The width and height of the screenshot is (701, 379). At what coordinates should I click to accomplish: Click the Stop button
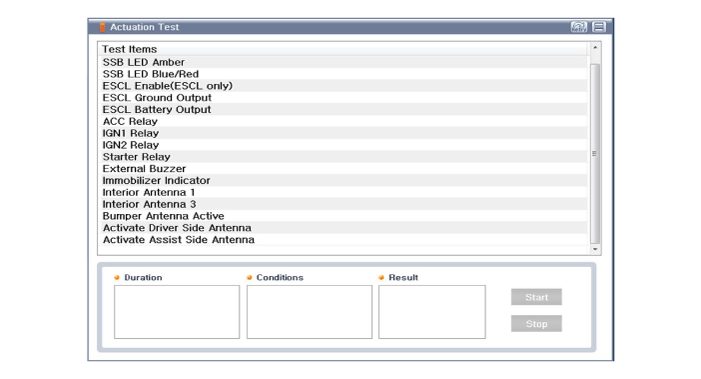coord(536,324)
